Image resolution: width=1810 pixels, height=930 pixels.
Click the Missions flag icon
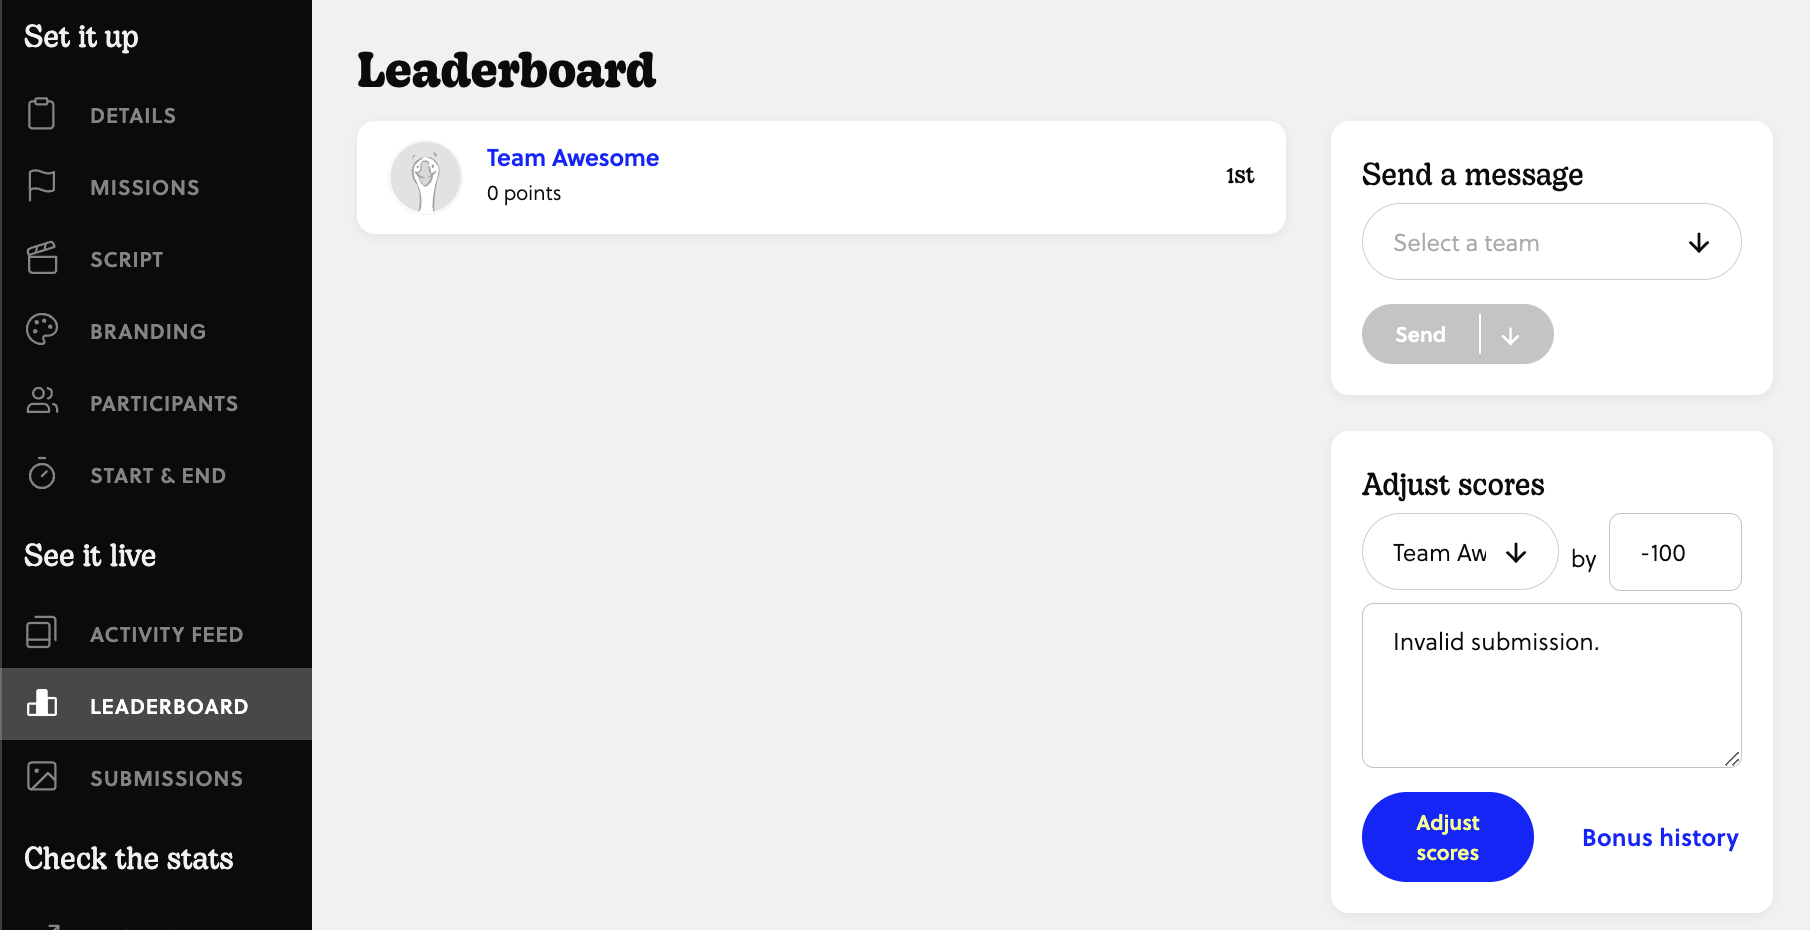(41, 186)
